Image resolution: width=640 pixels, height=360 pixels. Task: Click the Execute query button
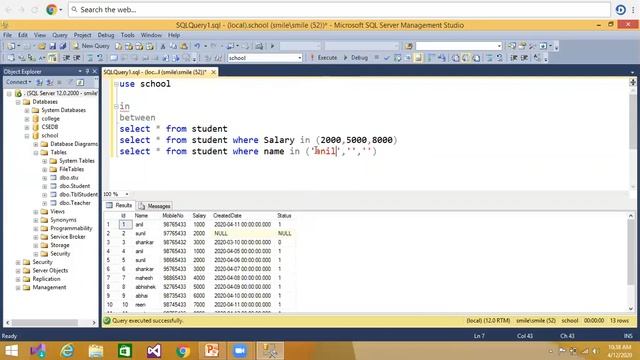pyautogui.click(x=324, y=58)
